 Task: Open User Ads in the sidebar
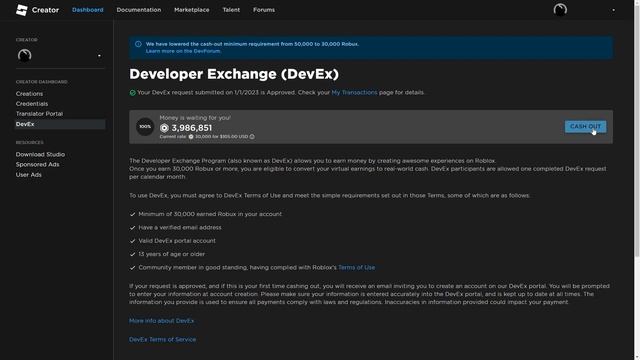pos(29,175)
